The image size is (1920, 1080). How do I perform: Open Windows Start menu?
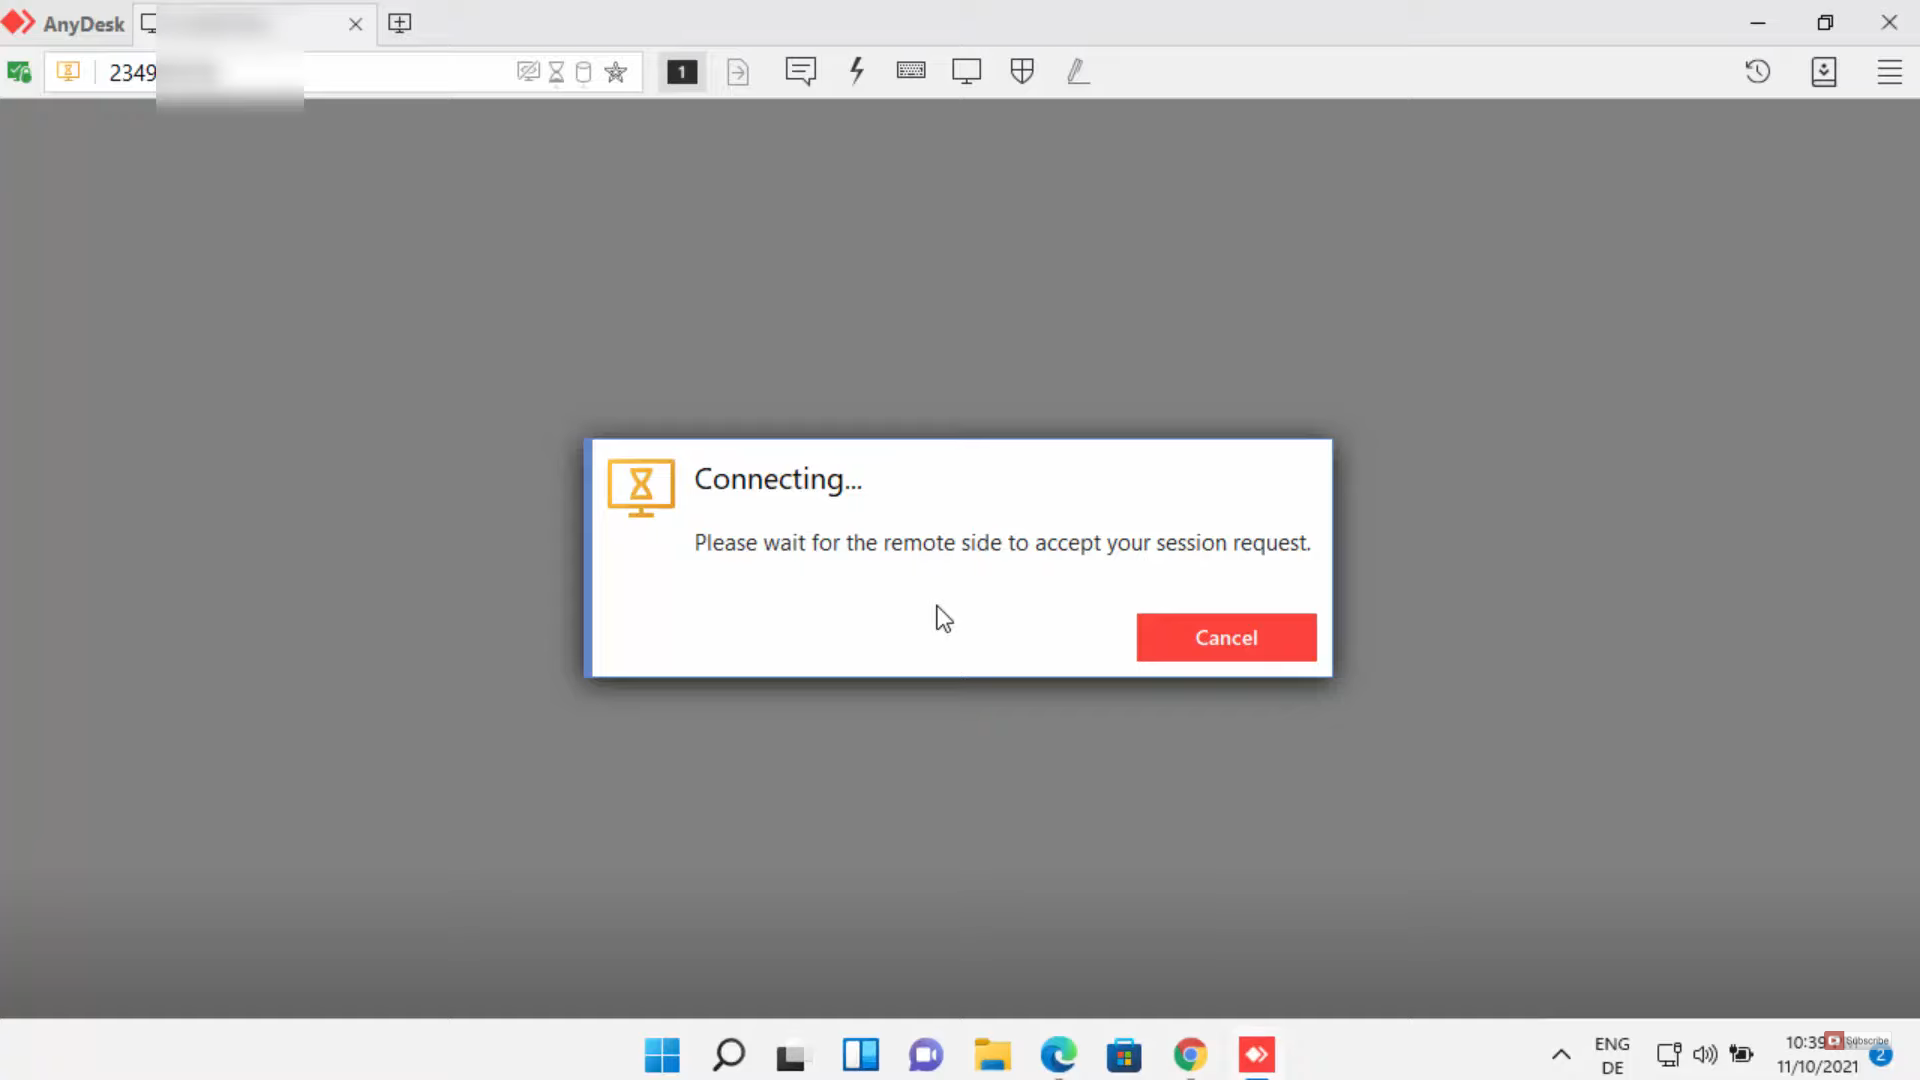pyautogui.click(x=662, y=1055)
